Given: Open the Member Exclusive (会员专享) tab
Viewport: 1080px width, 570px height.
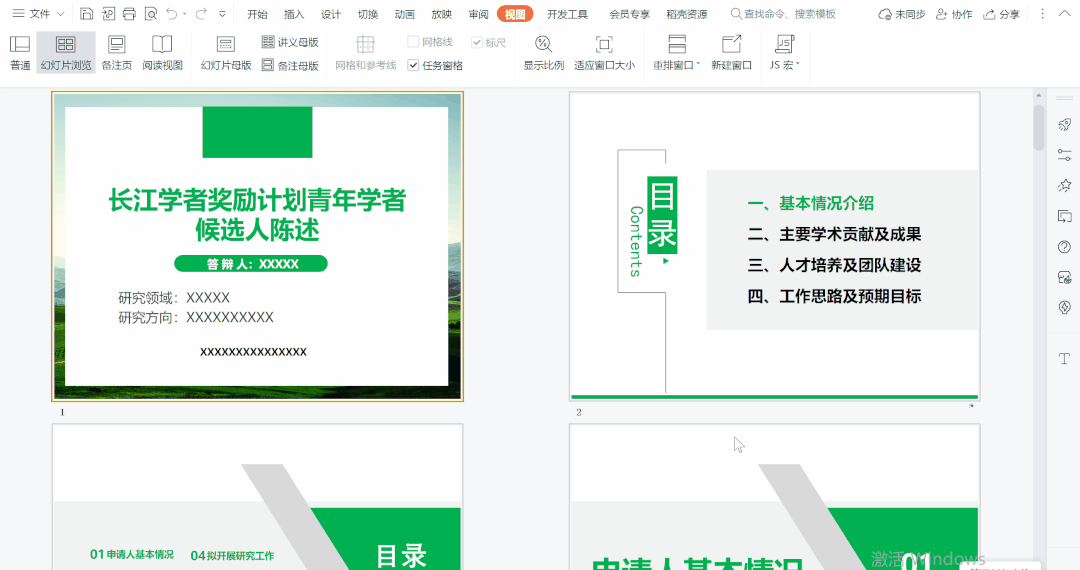Looking at the screenshot, I should pos(630,14).
